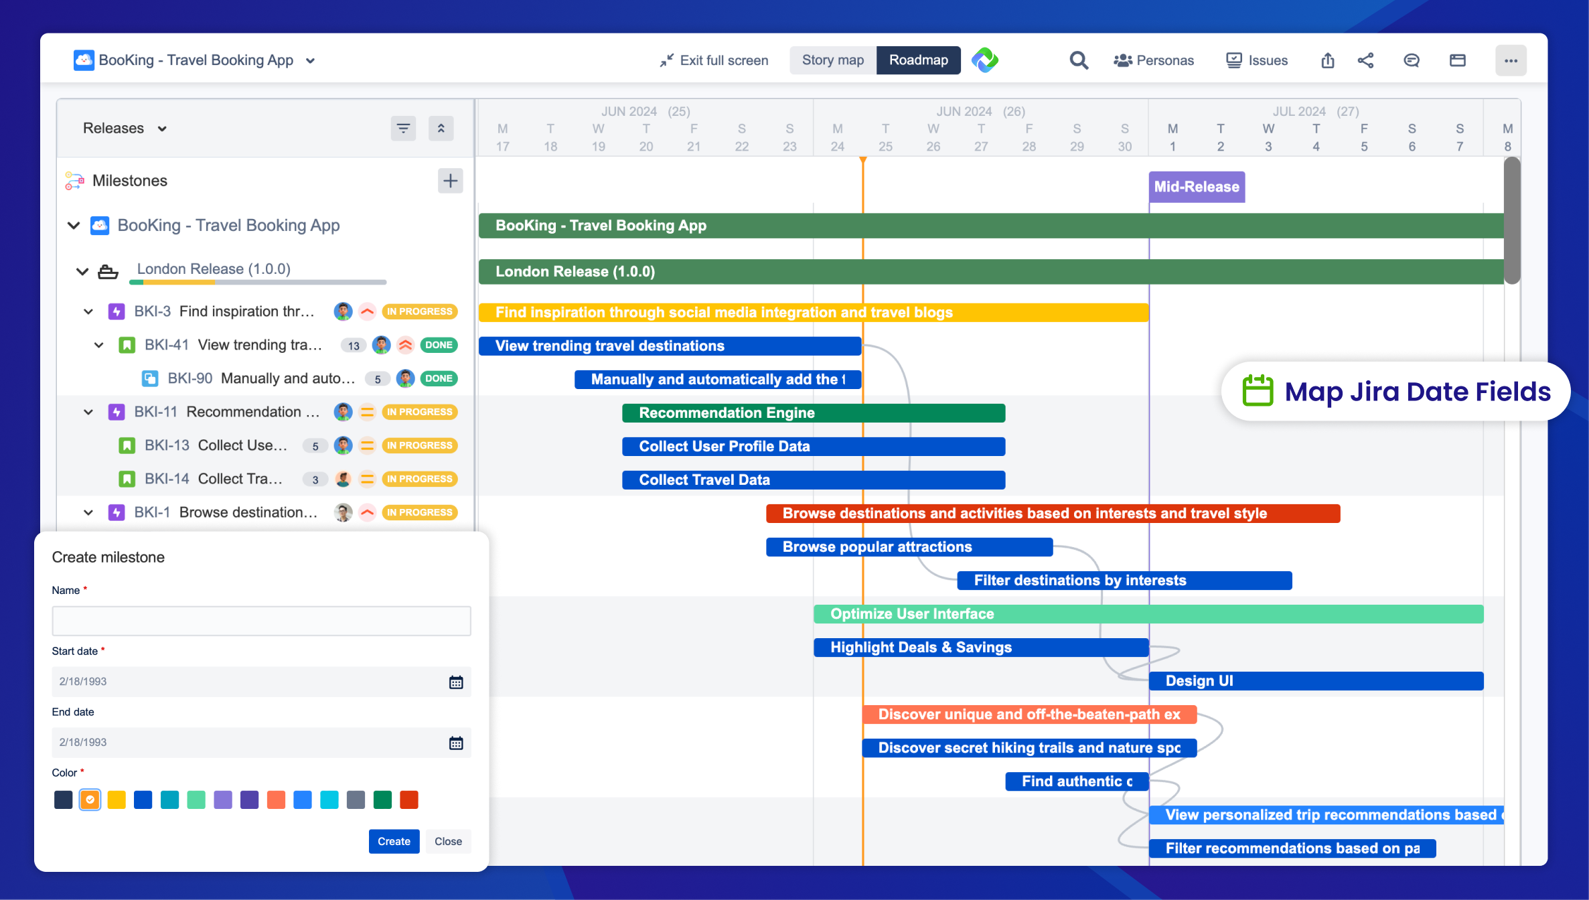Click the share icon in the top bar

(x=1366, y=61)
